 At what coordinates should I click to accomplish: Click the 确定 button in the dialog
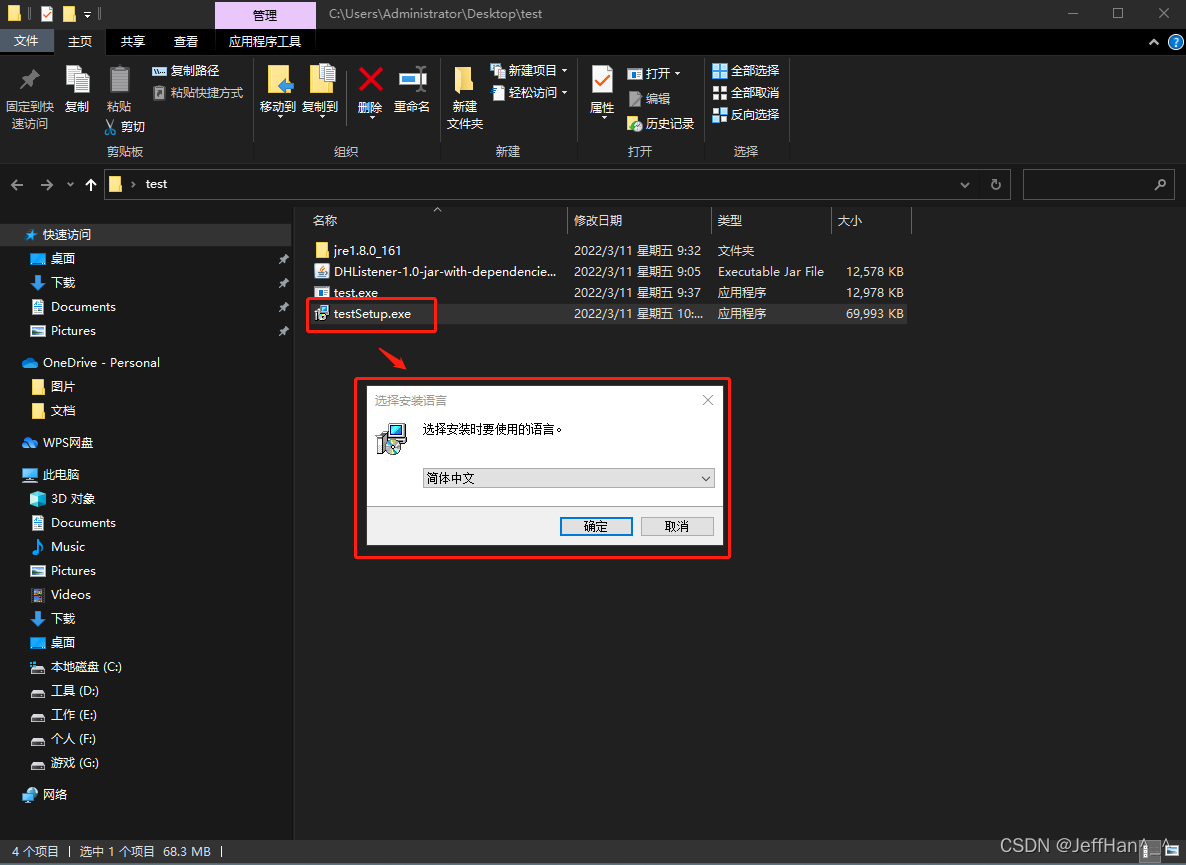point(596,525)
